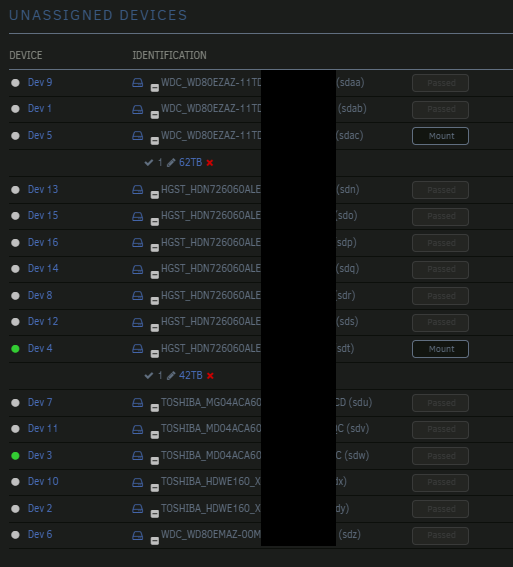The width and height of the screenshot is (513, 567).
Task: Remove the 62TB partition with red X
Action: point(210,163)
